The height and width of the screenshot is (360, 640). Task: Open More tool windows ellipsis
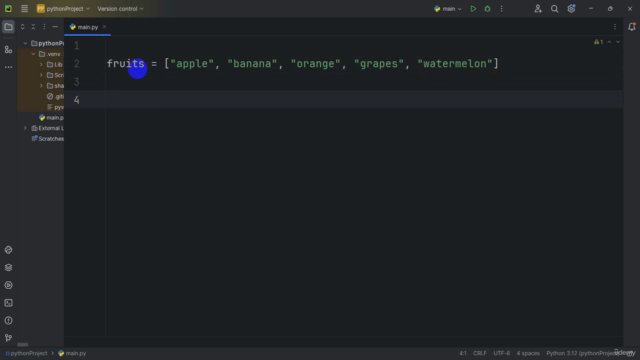pos(8,67)
